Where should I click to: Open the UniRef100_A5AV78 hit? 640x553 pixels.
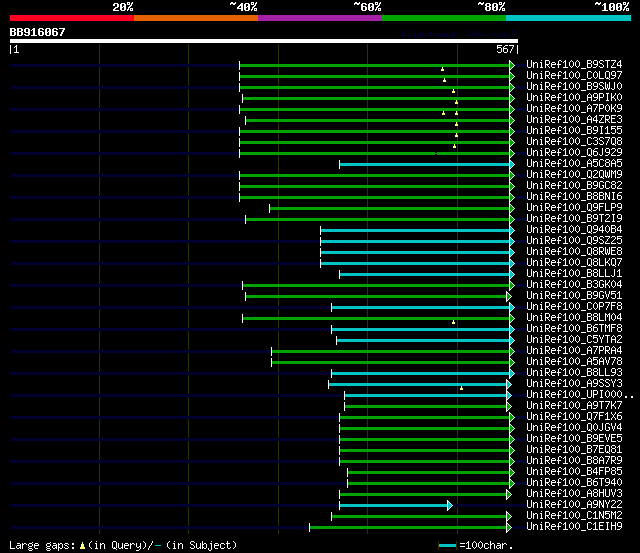click(574, 362)
